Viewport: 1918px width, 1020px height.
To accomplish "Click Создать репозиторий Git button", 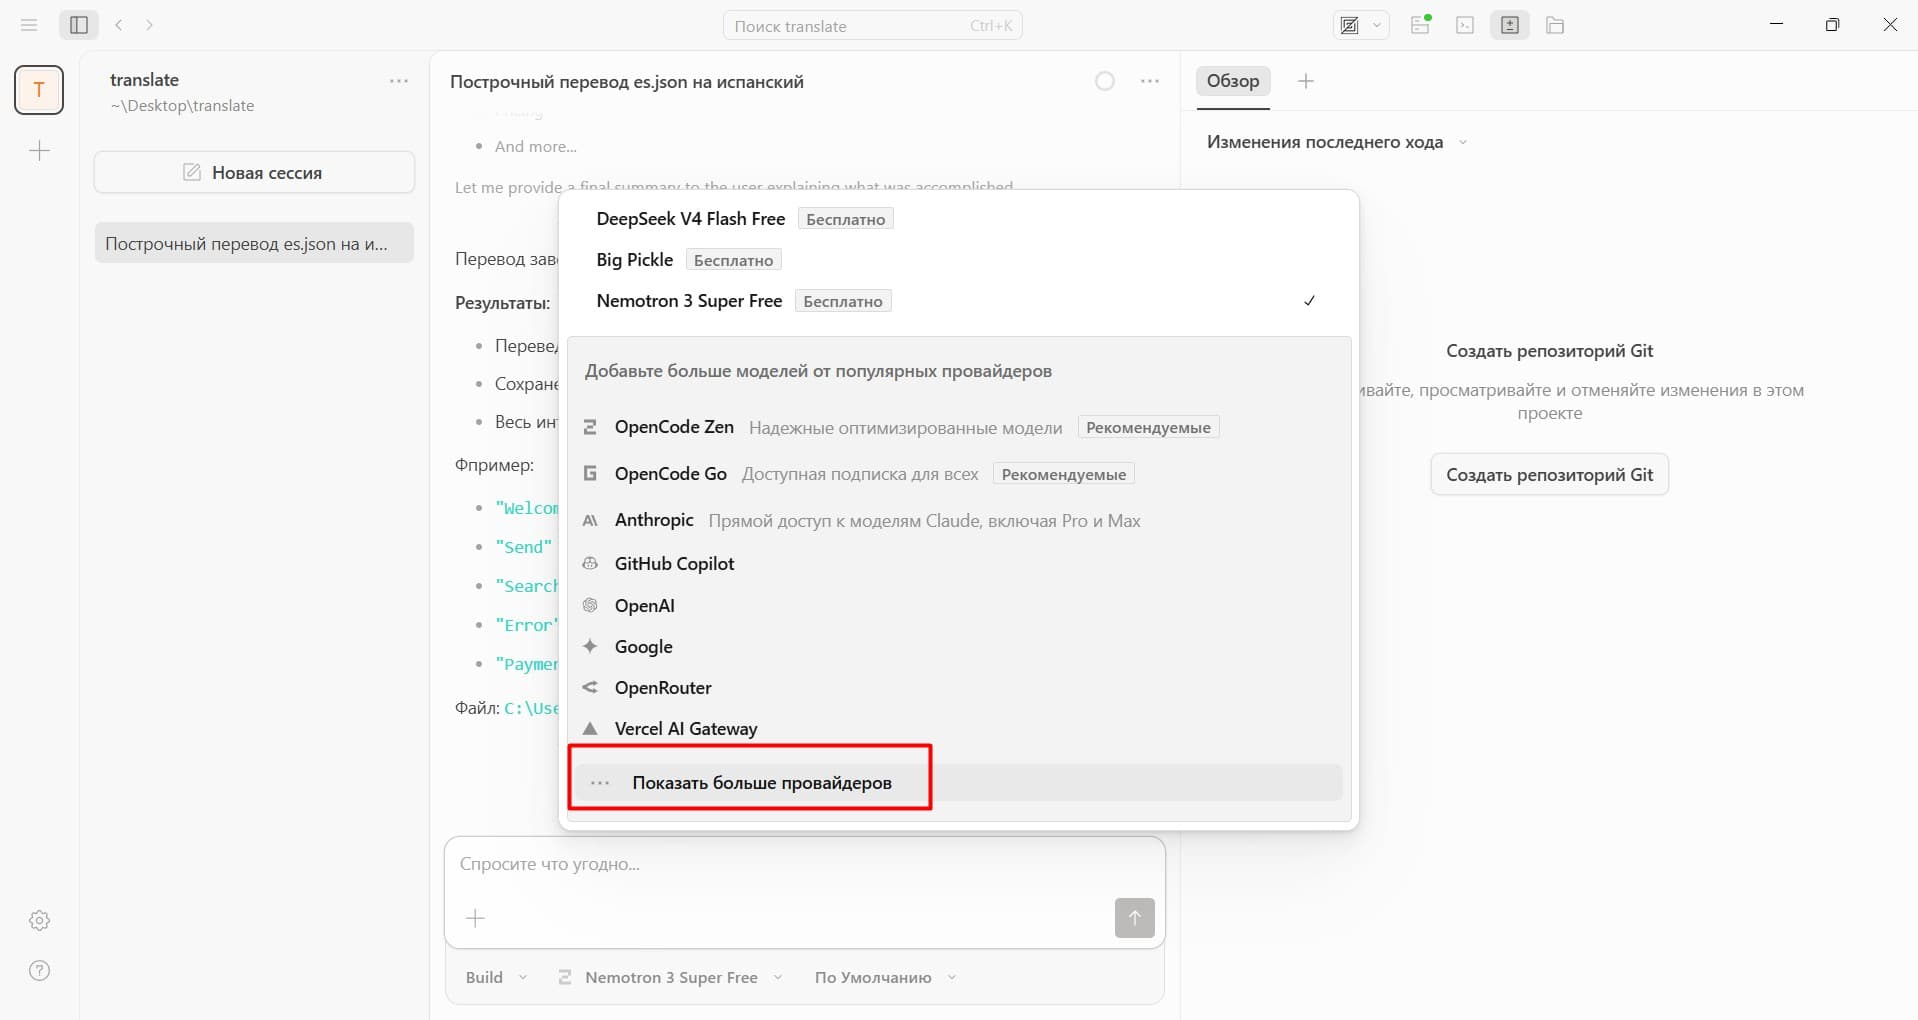I will pyautogui.click(x=1549, y=475).
